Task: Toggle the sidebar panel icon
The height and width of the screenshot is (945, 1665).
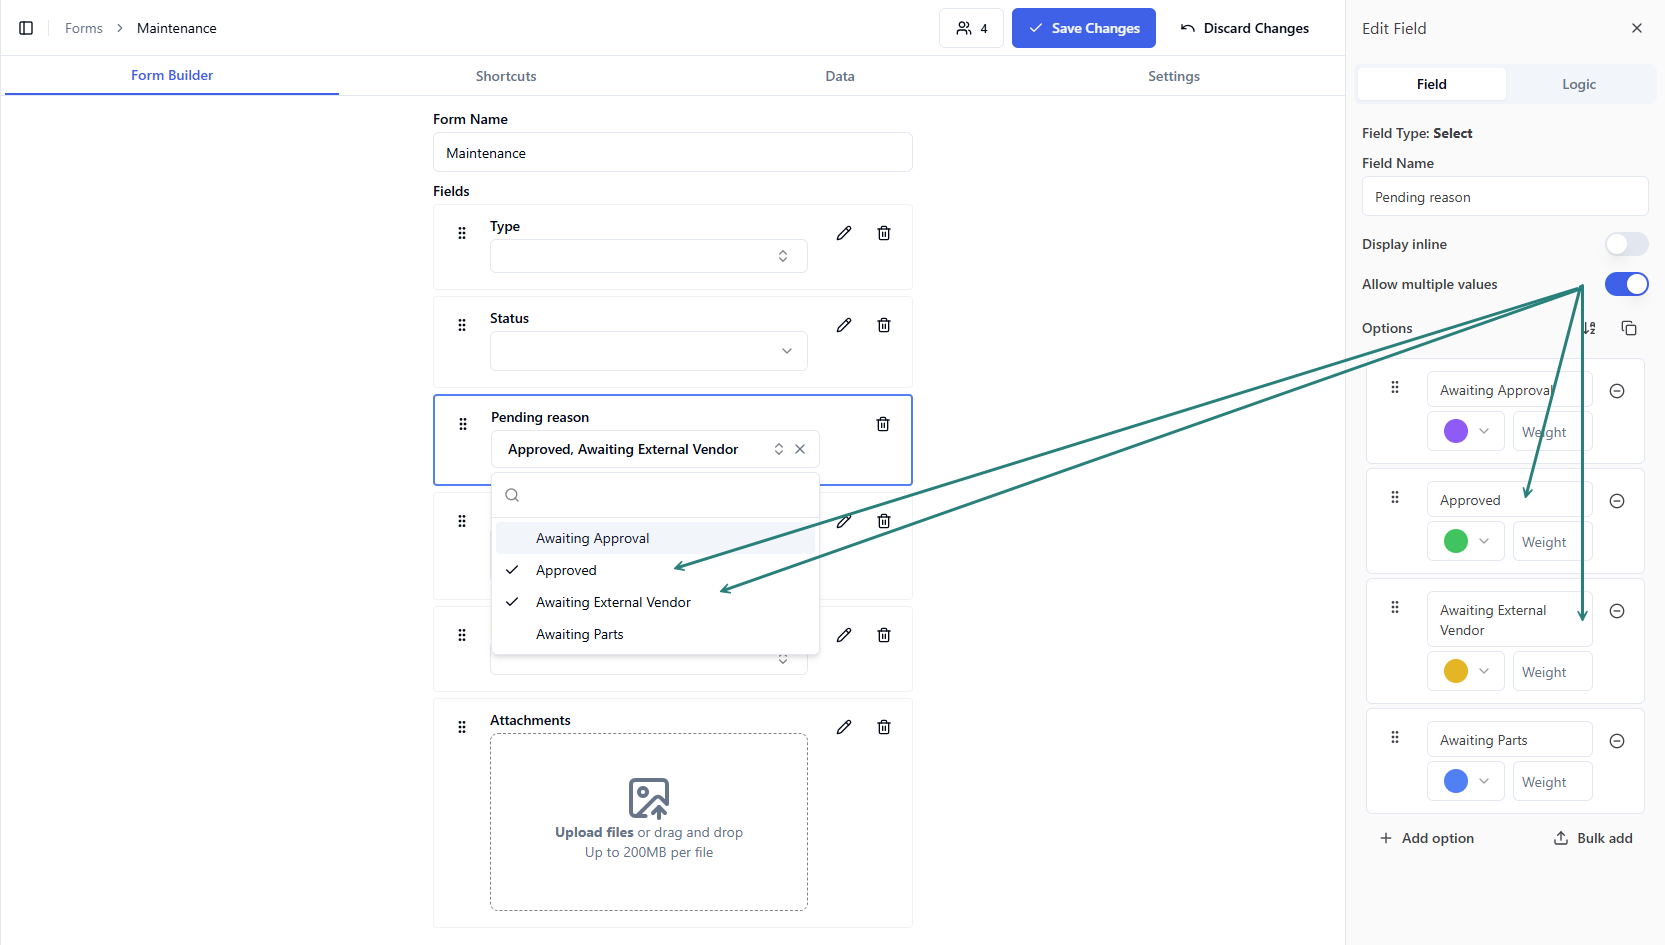Action: (x=26, y=28)
